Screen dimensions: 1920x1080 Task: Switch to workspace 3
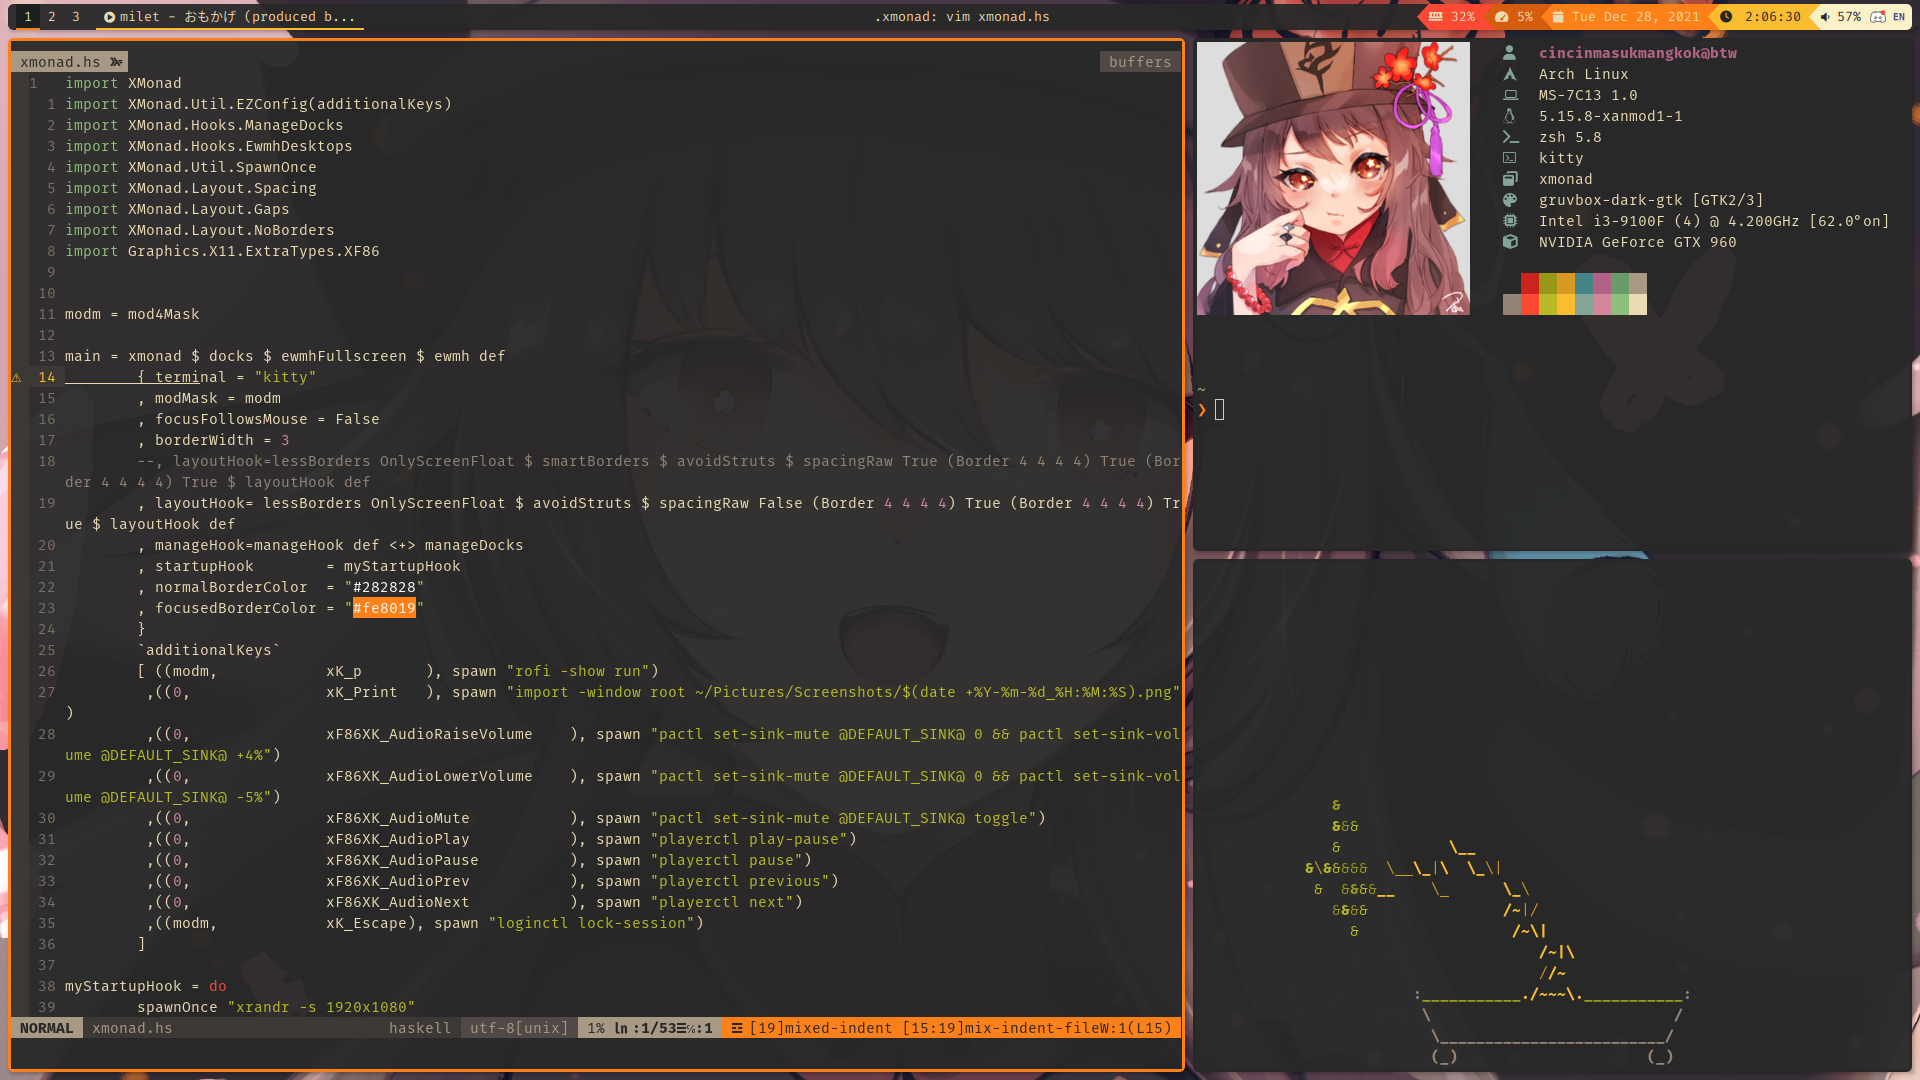point(76,17)
